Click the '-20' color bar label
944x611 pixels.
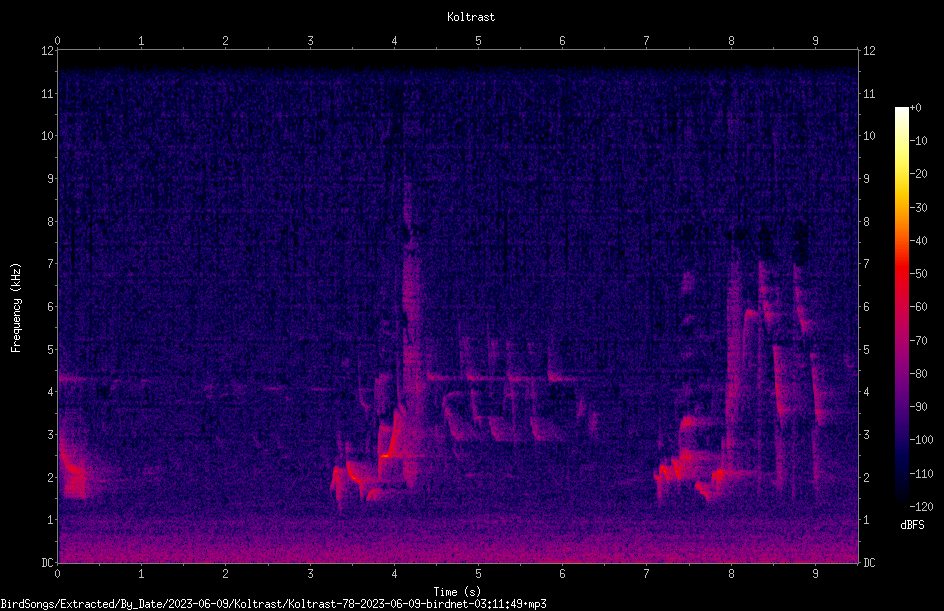(919, 174)
